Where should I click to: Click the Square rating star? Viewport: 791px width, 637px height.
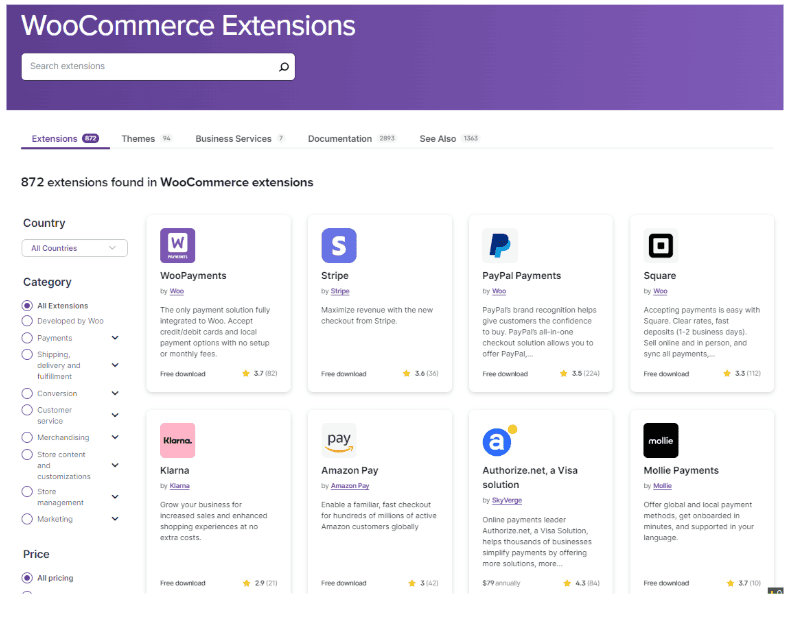pos(727,373)
